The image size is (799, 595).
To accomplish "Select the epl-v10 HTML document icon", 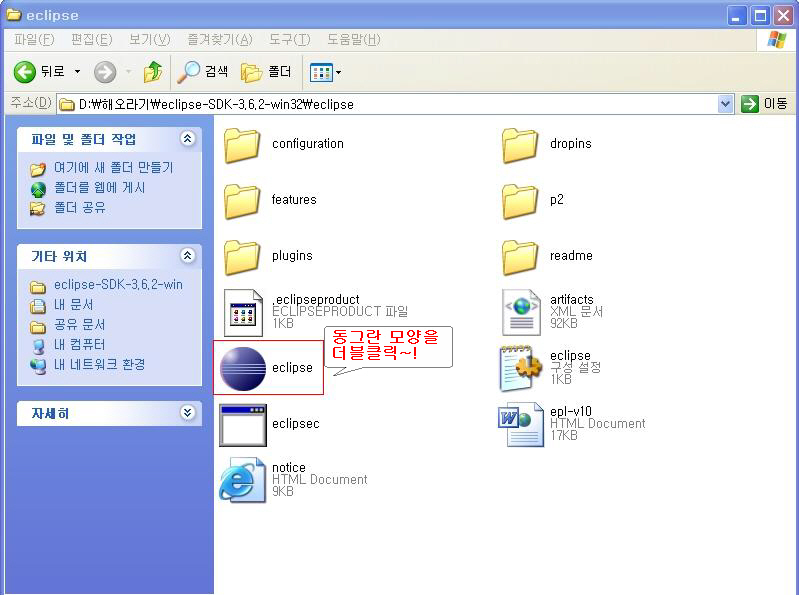I will point(521,424).
